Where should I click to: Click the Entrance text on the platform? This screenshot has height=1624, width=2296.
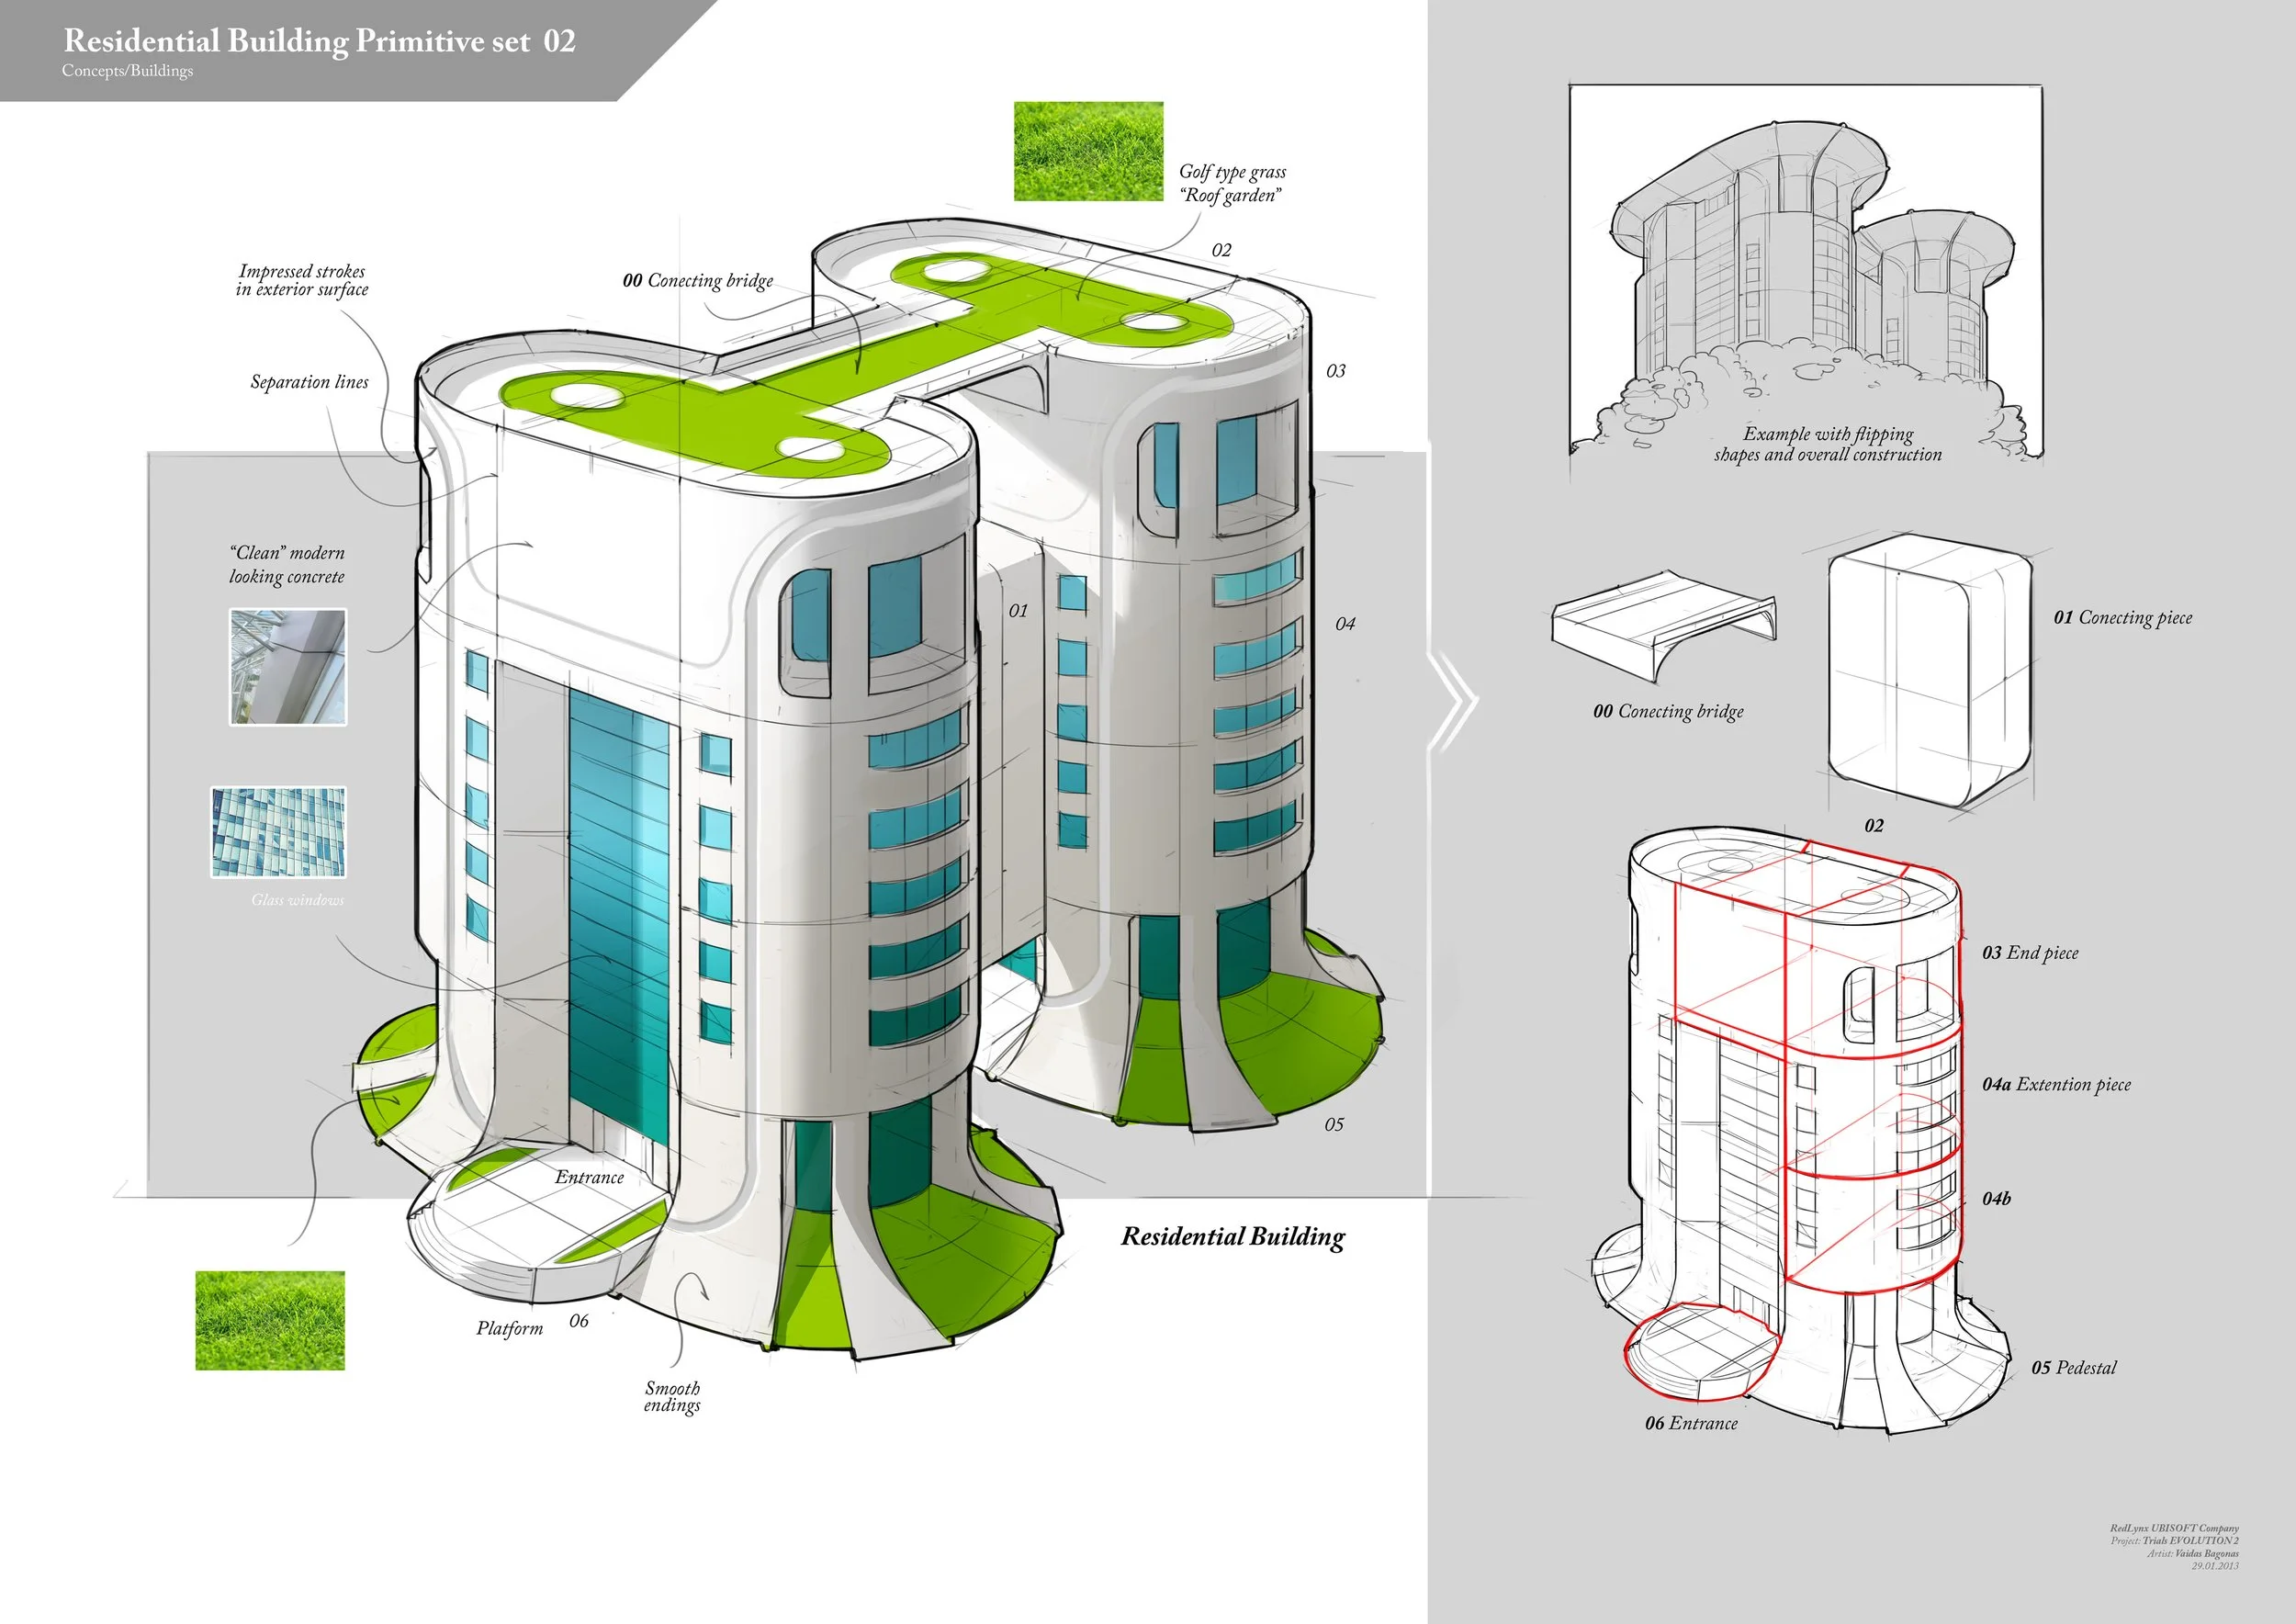pyautogui.click(x=589, y=1178)
